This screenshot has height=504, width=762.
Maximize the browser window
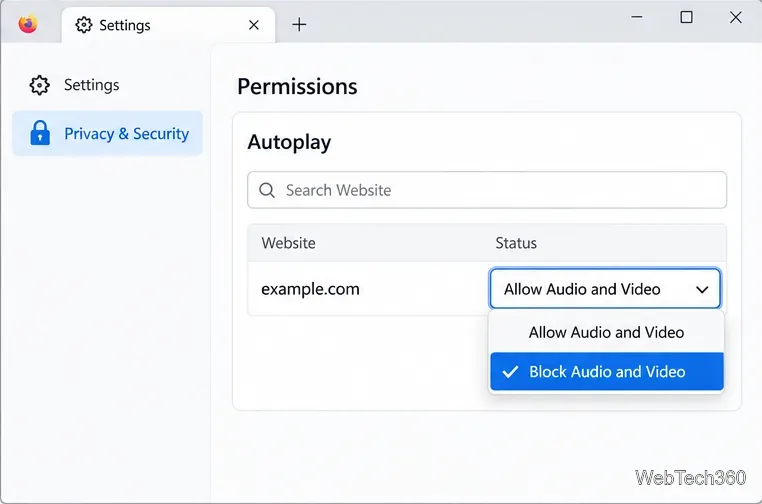coord(686,17)
